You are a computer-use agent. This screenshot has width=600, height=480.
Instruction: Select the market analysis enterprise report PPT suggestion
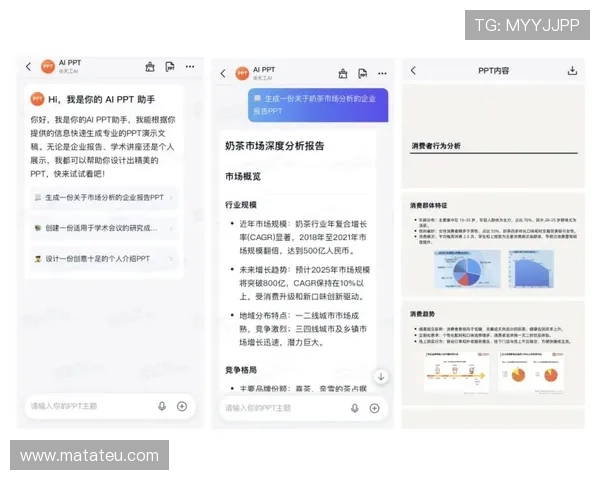coord(104,198)
